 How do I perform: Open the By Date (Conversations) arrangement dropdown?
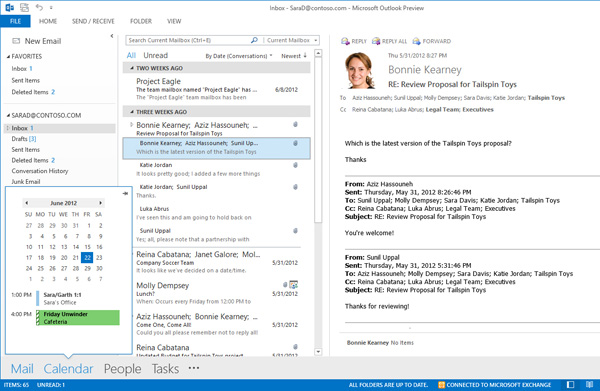pos(238,56)
